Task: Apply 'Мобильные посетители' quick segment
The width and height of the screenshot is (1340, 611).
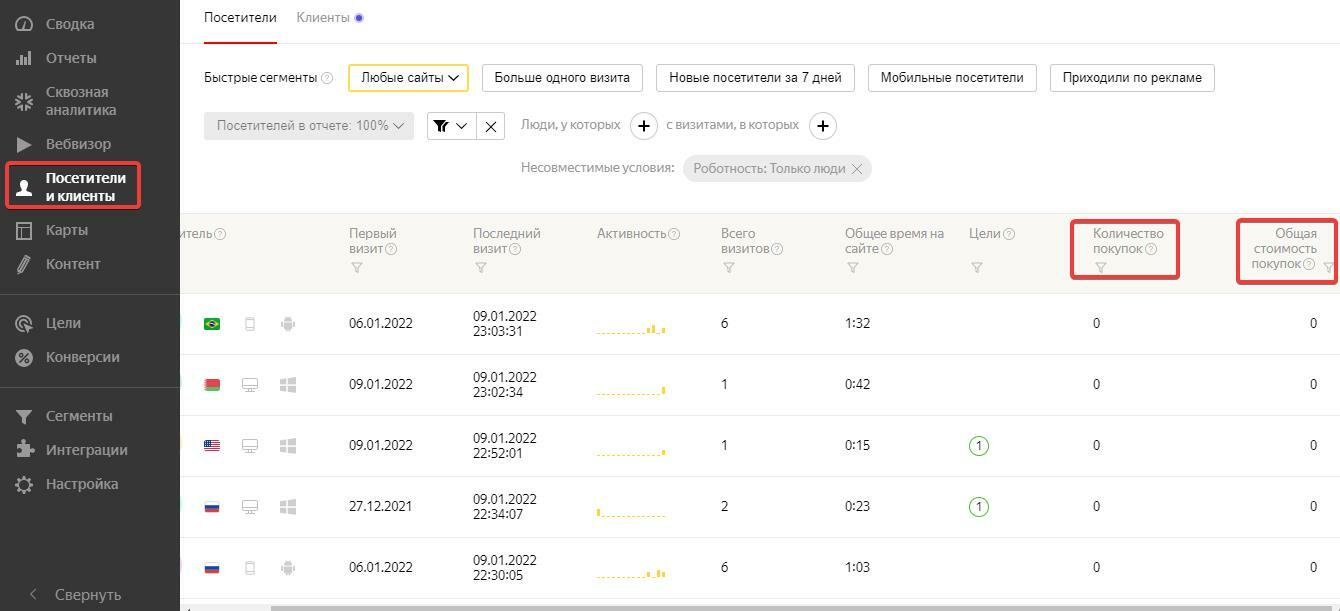Action: [951, 78]
